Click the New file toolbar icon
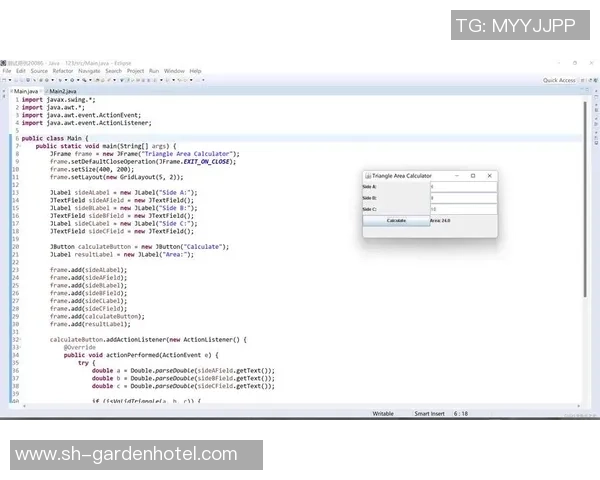The width and height of the screenshot is (600, 480). 5,80
